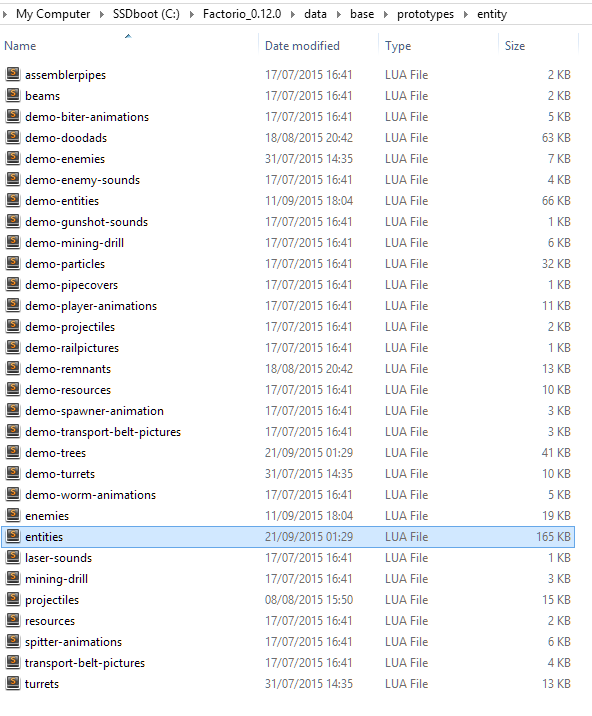Click the 63 KB size of demo-doodads
592x716 pixels.
[x=556, y=137]
